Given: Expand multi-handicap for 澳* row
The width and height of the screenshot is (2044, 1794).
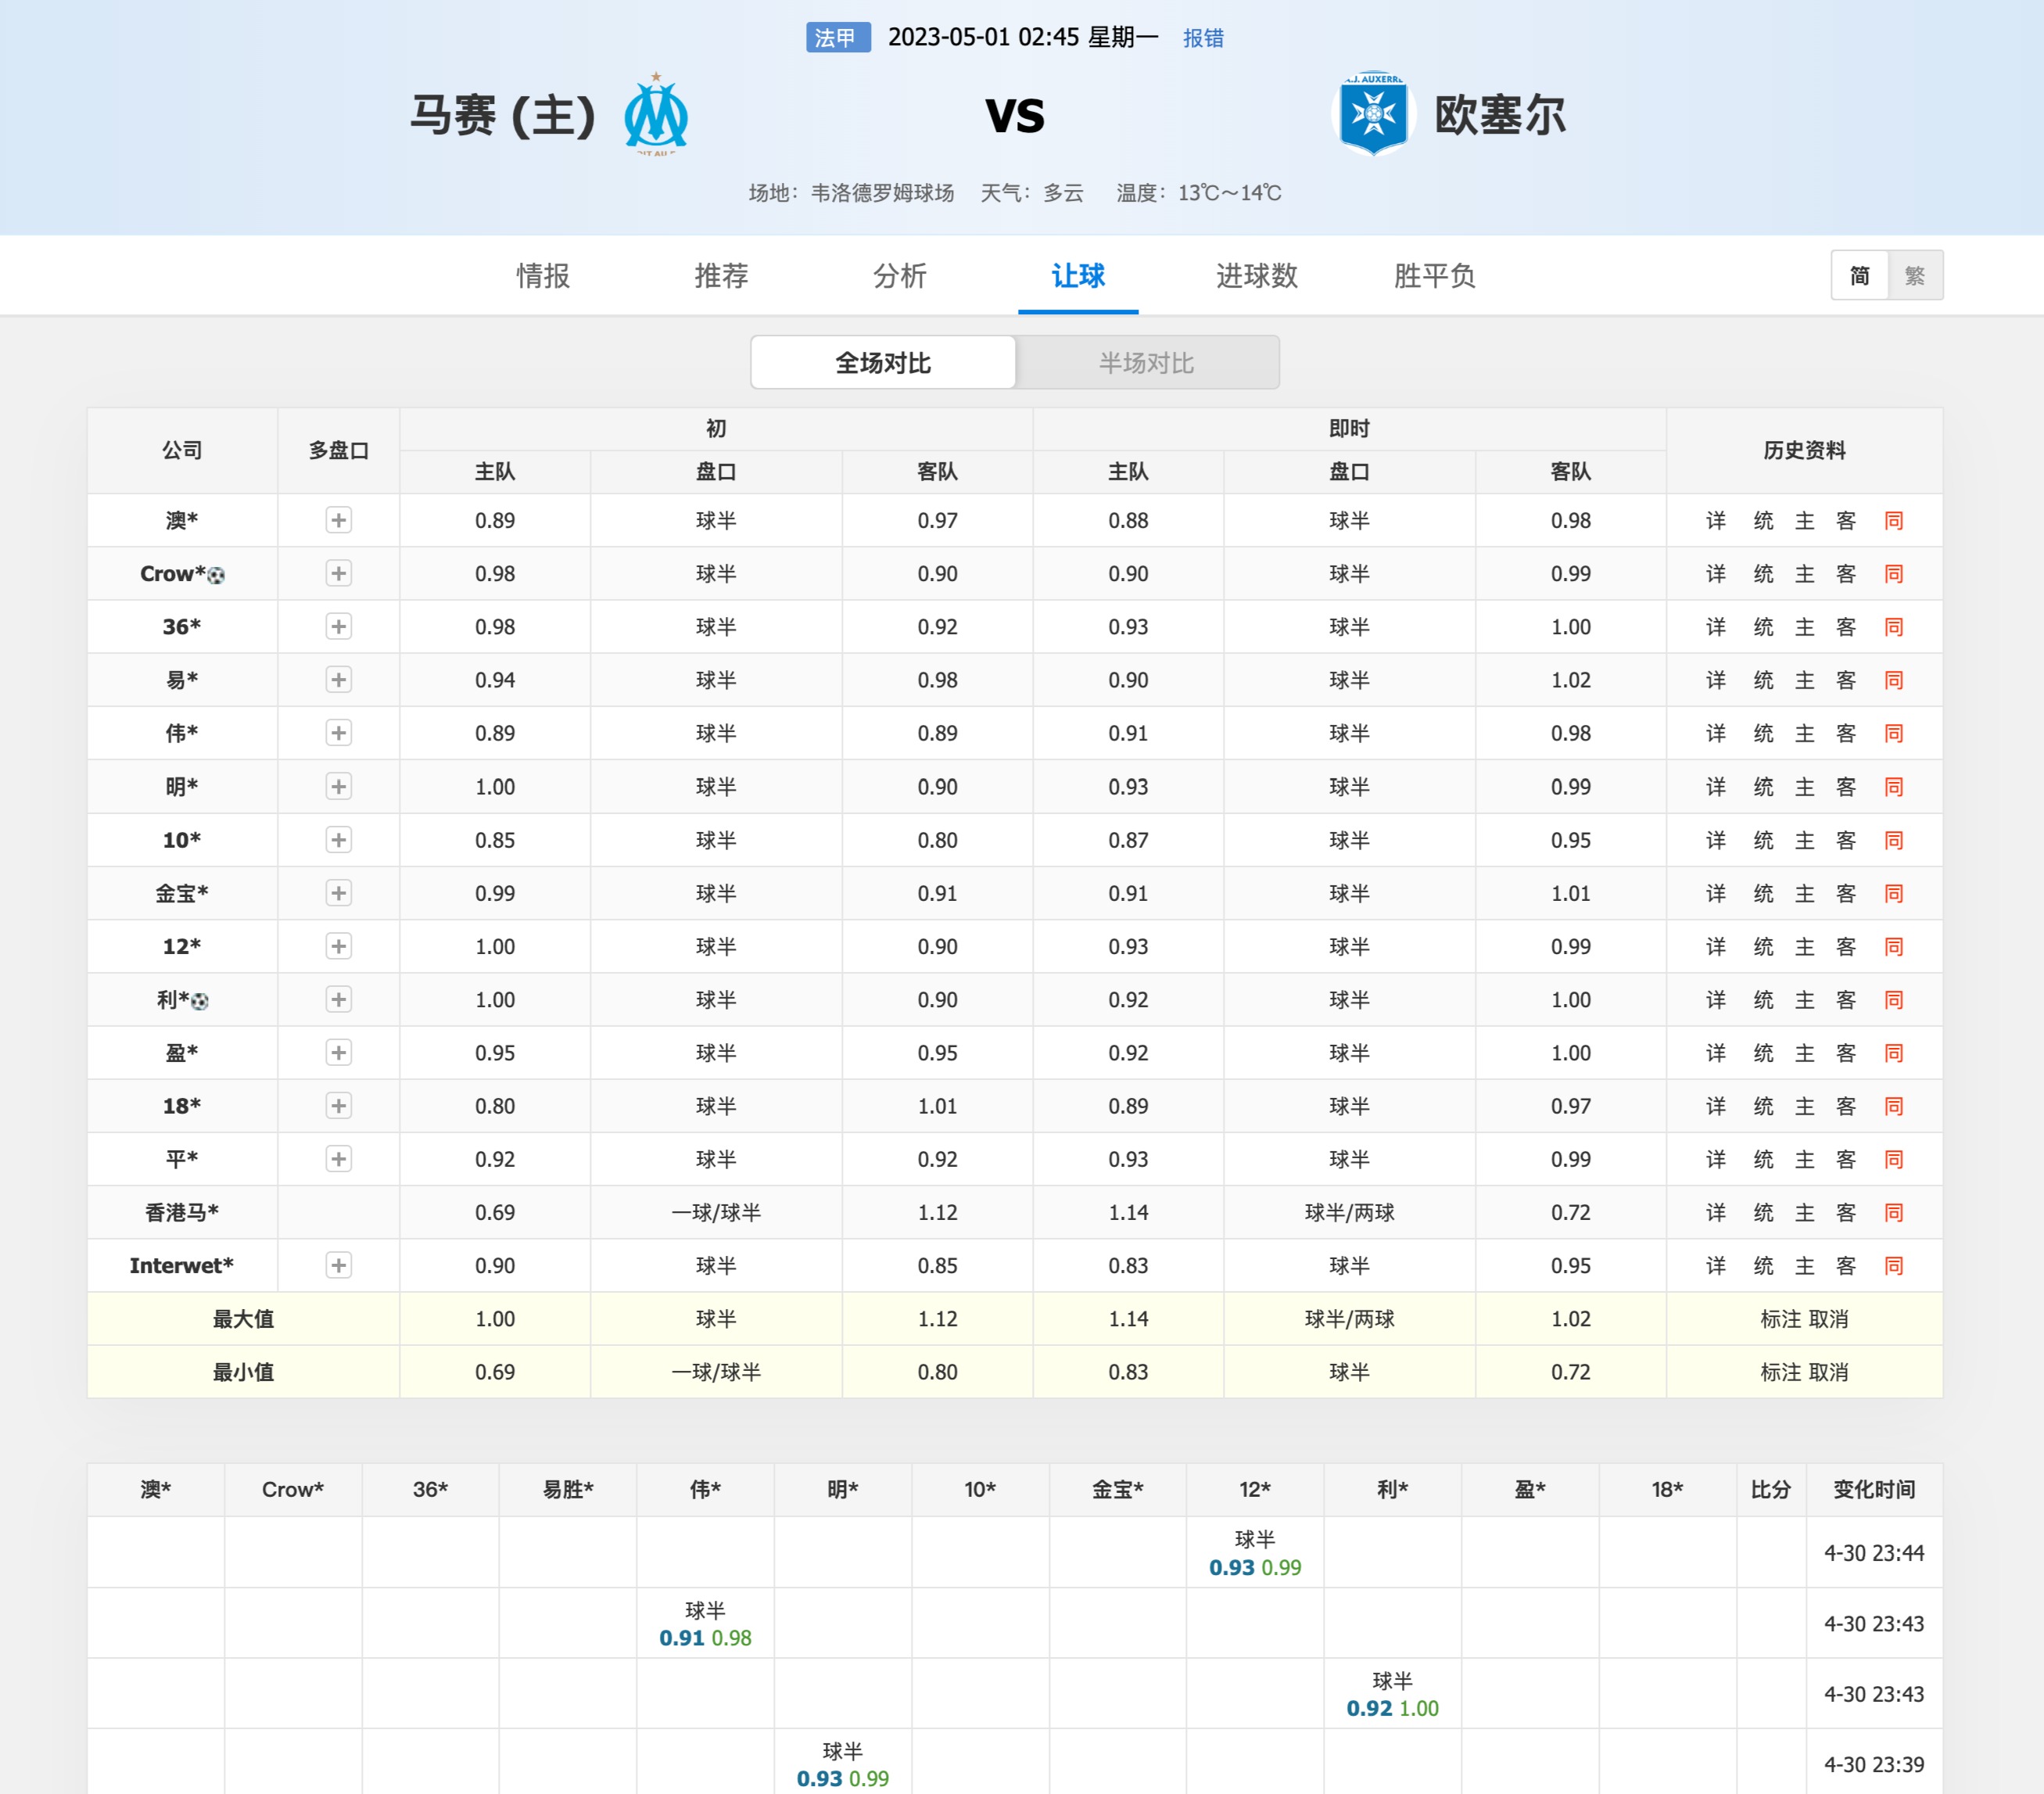Looking at the screenshot, I should click(x=339, y=520).
